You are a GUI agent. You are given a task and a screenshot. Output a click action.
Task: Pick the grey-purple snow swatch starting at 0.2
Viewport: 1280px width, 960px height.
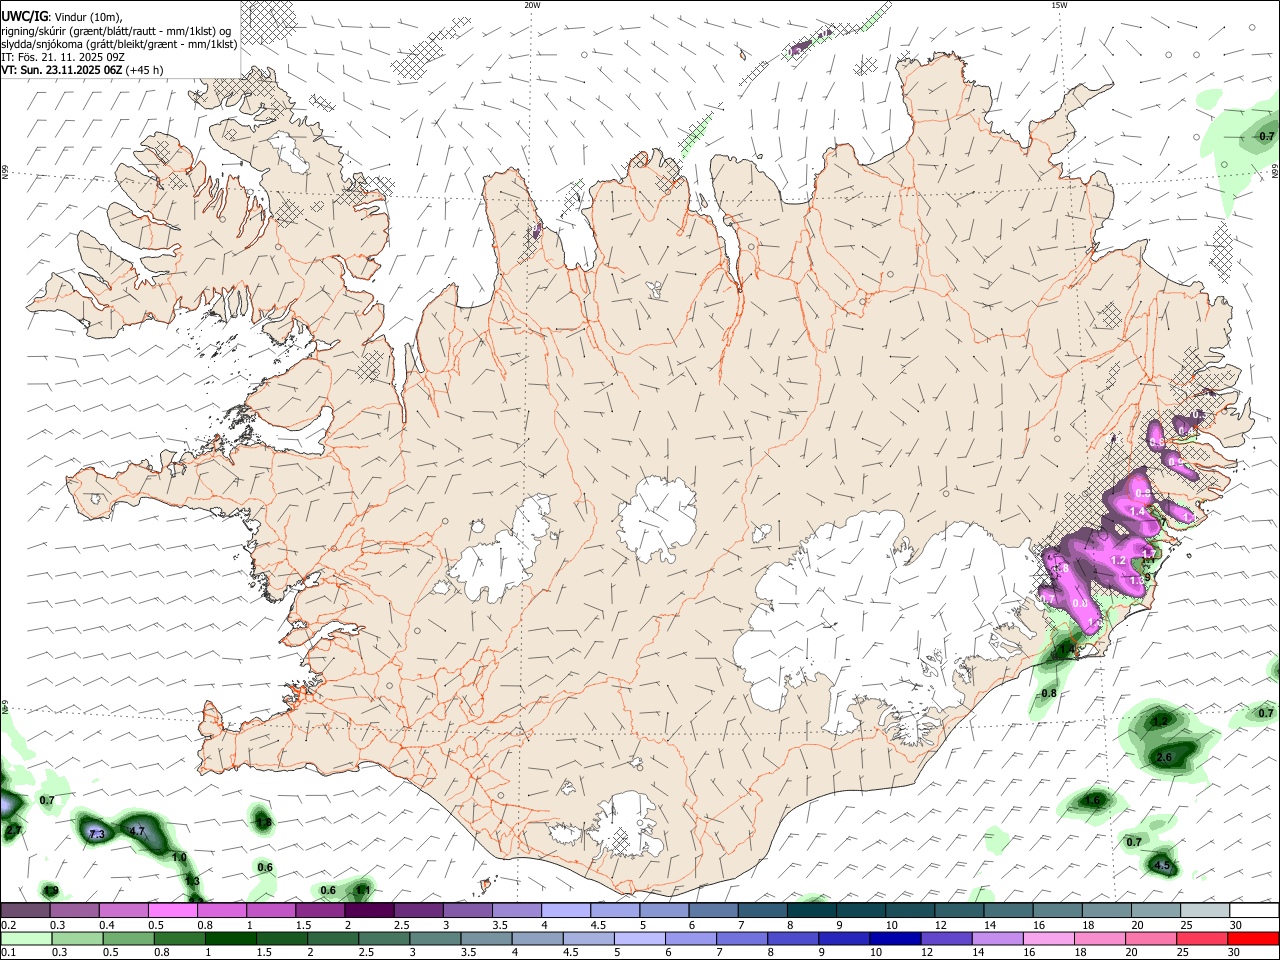coord(25,911)
